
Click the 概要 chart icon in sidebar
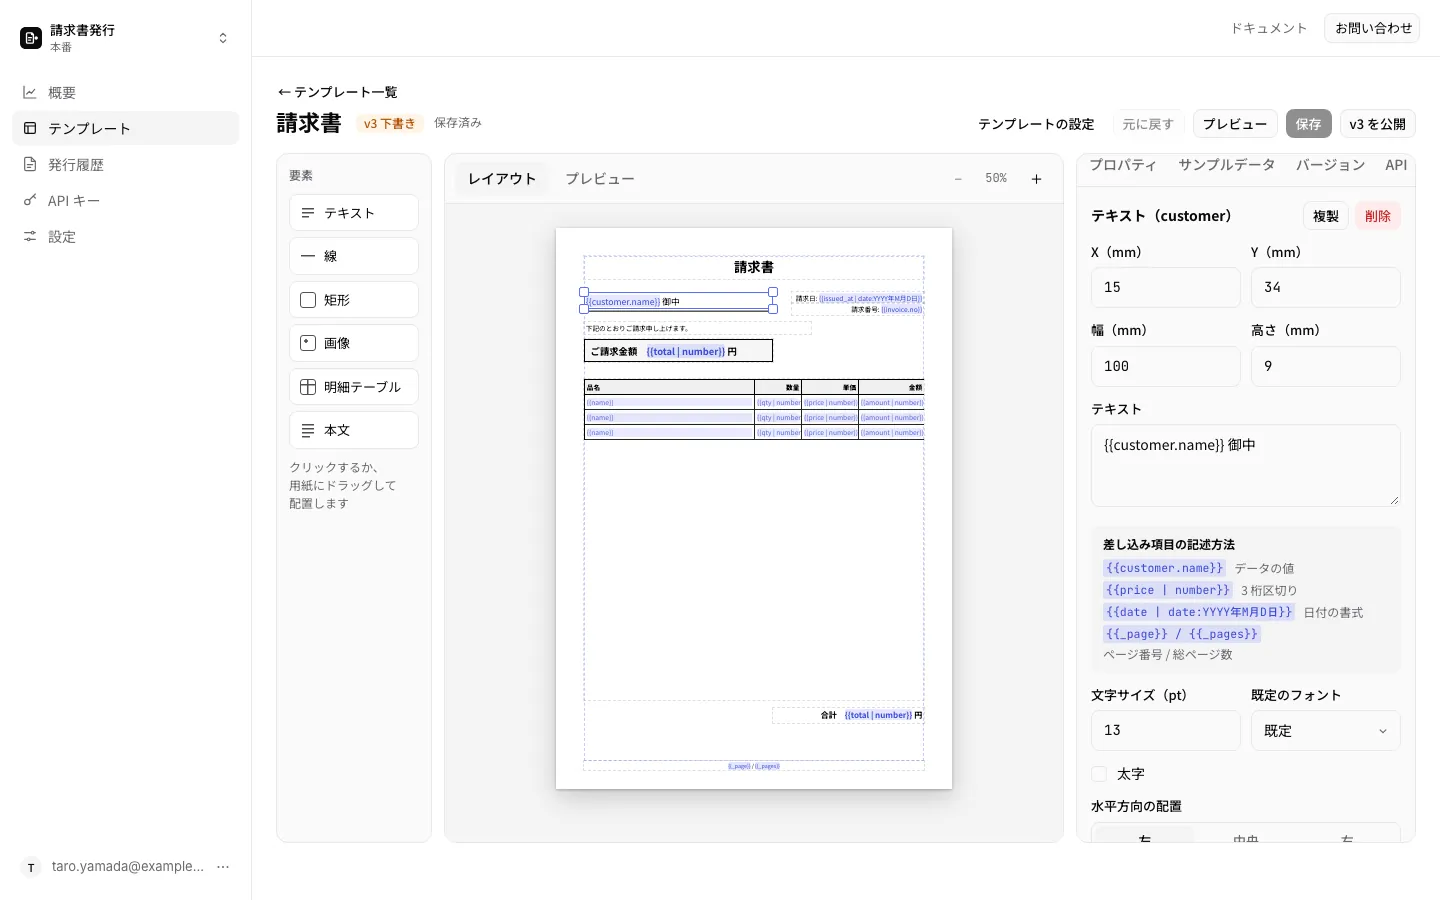pyautogui.click(x=30, y=93)
